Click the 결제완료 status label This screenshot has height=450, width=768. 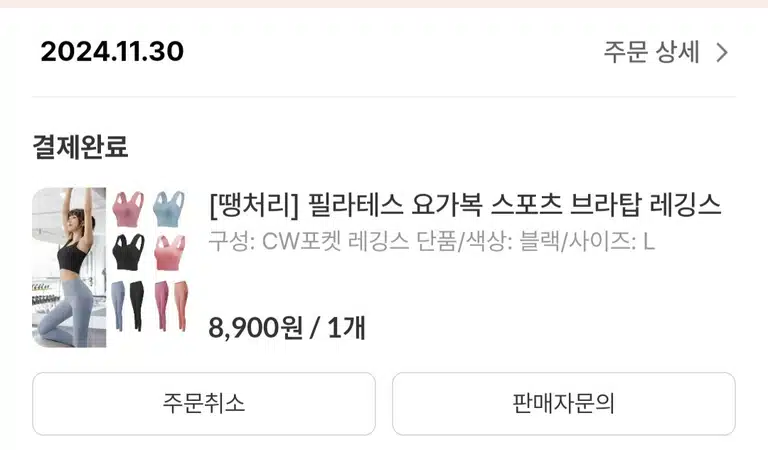tap(80, 146)
